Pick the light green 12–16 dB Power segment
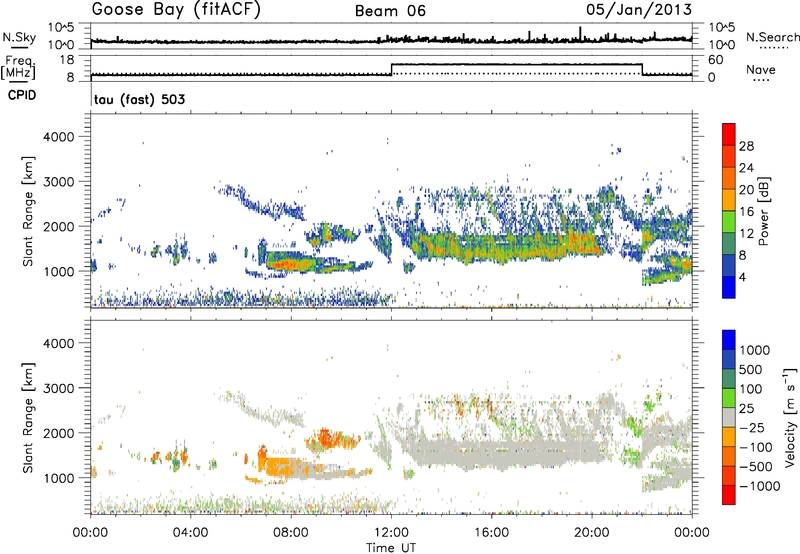The width and height of the screenshot is (800, 554). pyautogui.click(x=729, y=222)
